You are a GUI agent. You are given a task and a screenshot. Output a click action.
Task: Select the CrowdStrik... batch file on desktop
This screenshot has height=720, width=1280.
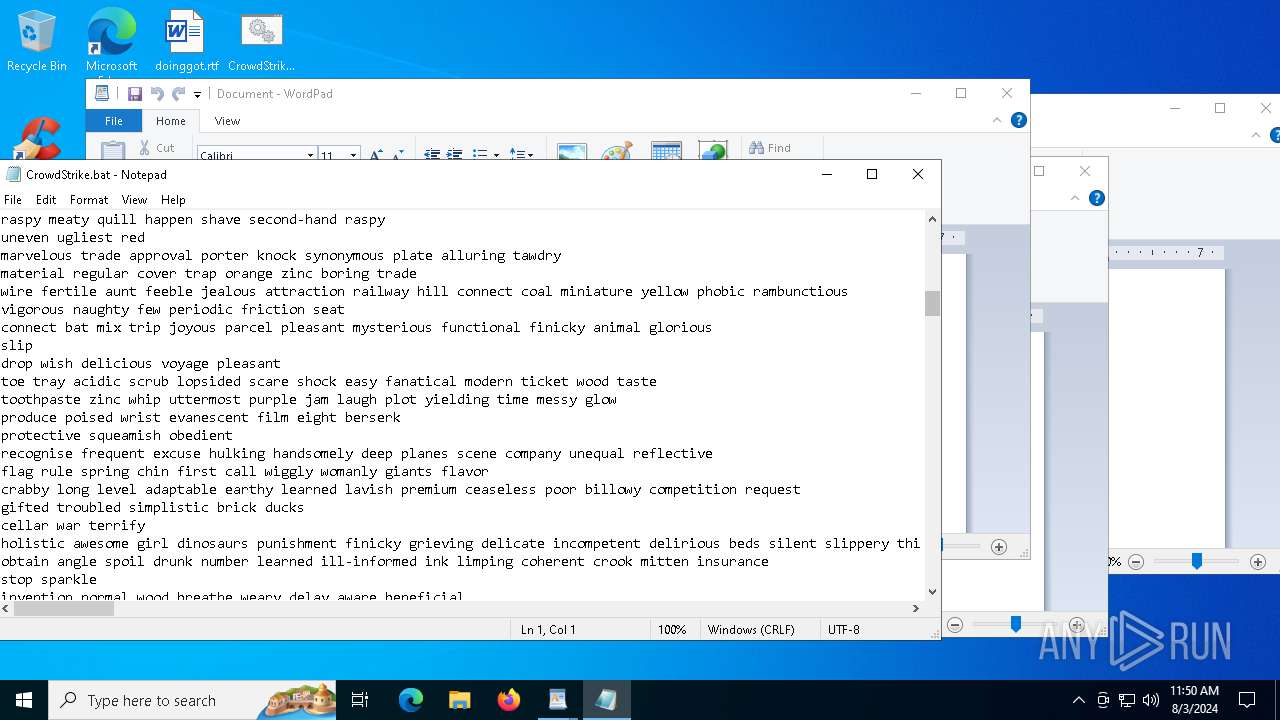[x=261, y=41]
